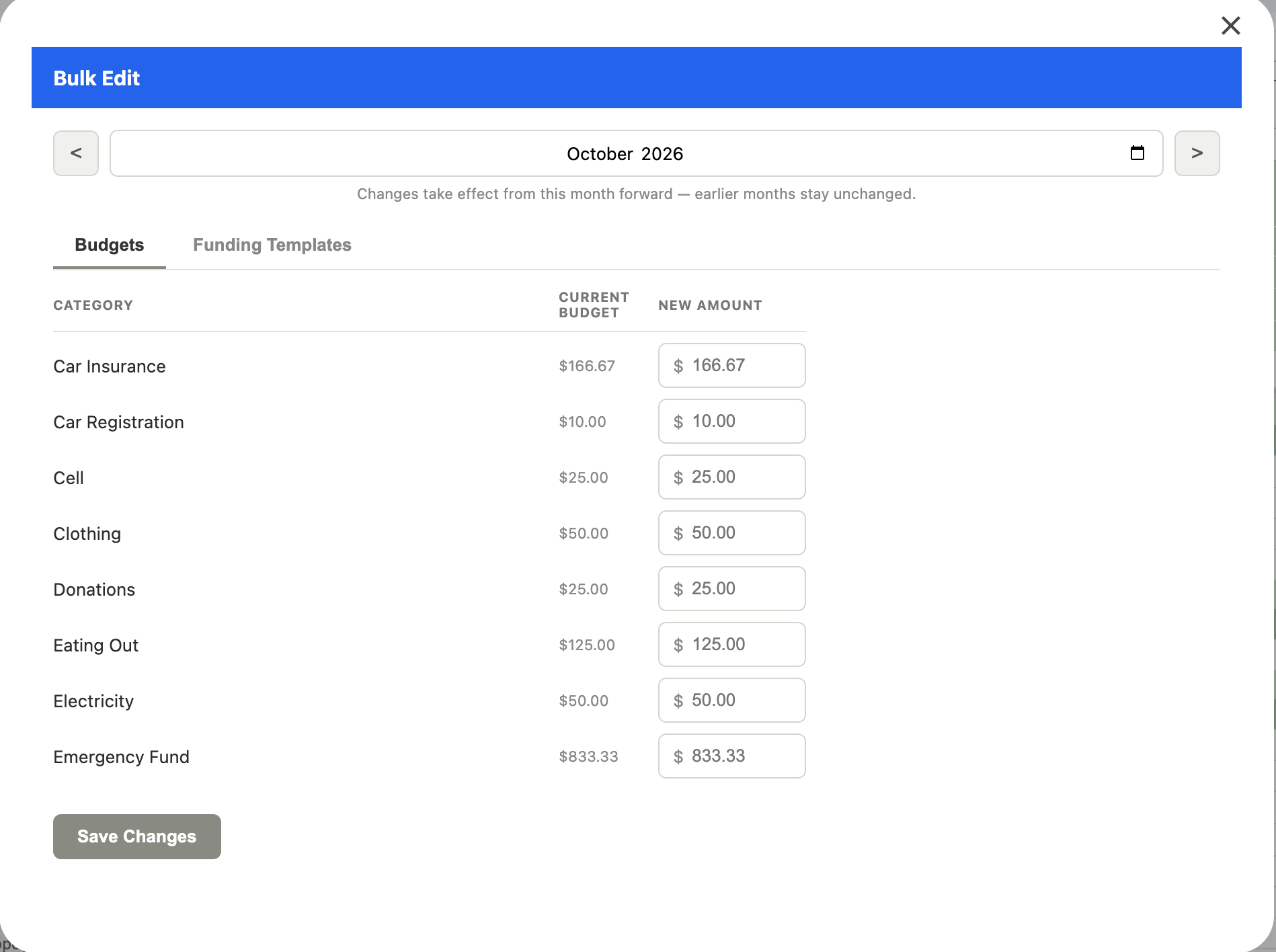
Task: Click current budget $833.33 for Emergency Fund
Action: coord(588,757)
